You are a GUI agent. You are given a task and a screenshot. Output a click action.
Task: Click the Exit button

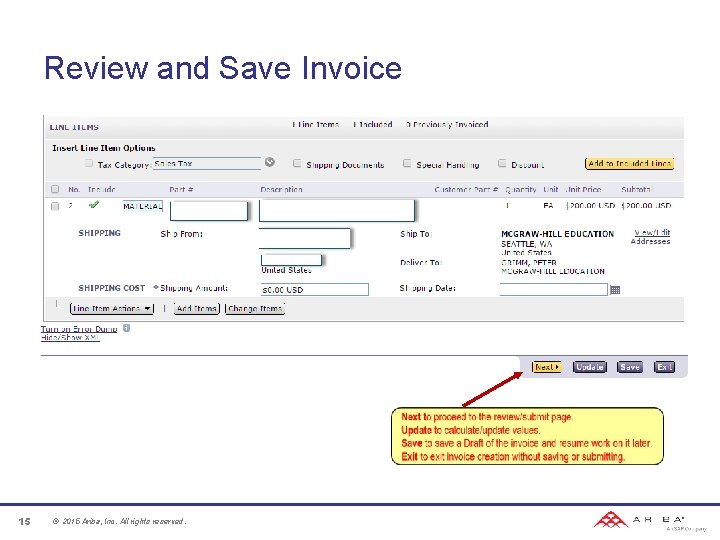pos(664,367)
